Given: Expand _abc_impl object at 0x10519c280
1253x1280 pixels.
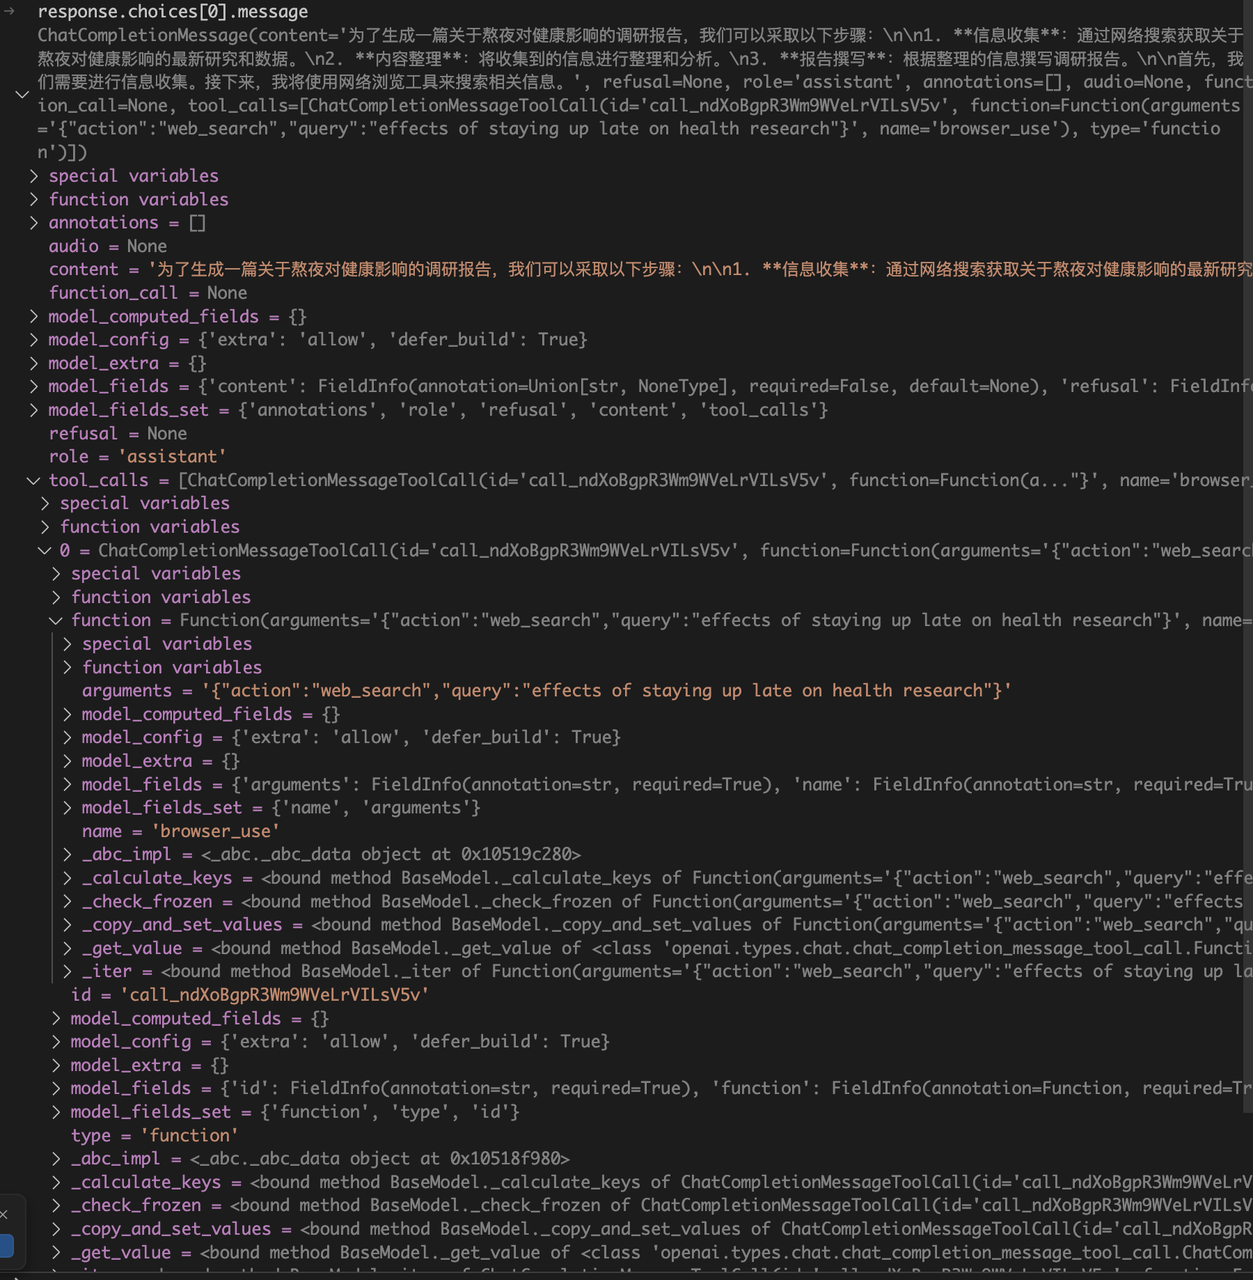Looking at the screenshot, I should click(x=67, y=855).
